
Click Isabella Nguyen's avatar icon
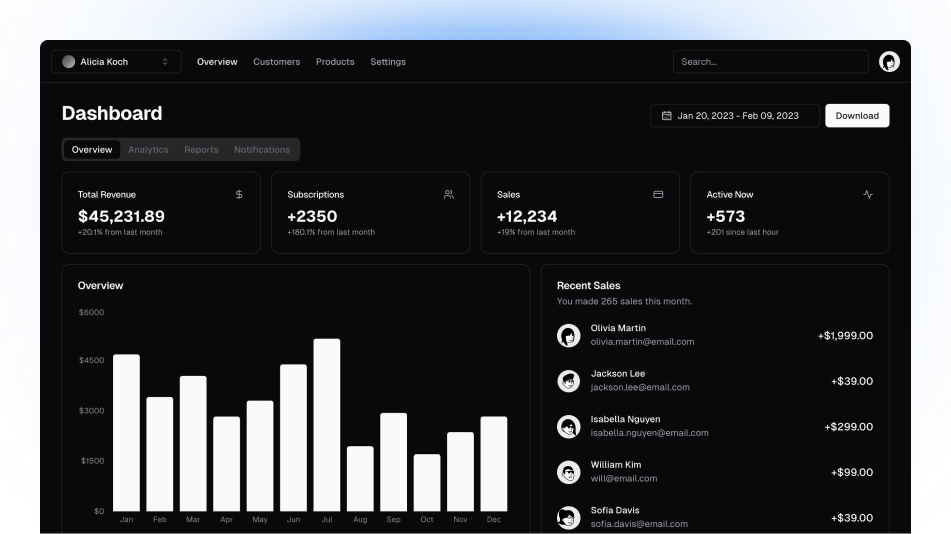(569, 427)
